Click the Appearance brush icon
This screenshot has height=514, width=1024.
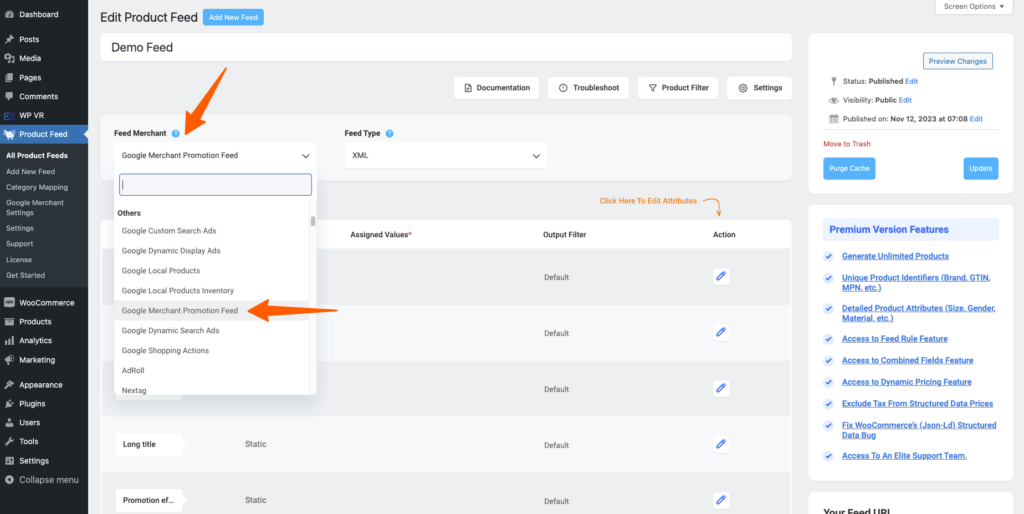pos(9,385)
